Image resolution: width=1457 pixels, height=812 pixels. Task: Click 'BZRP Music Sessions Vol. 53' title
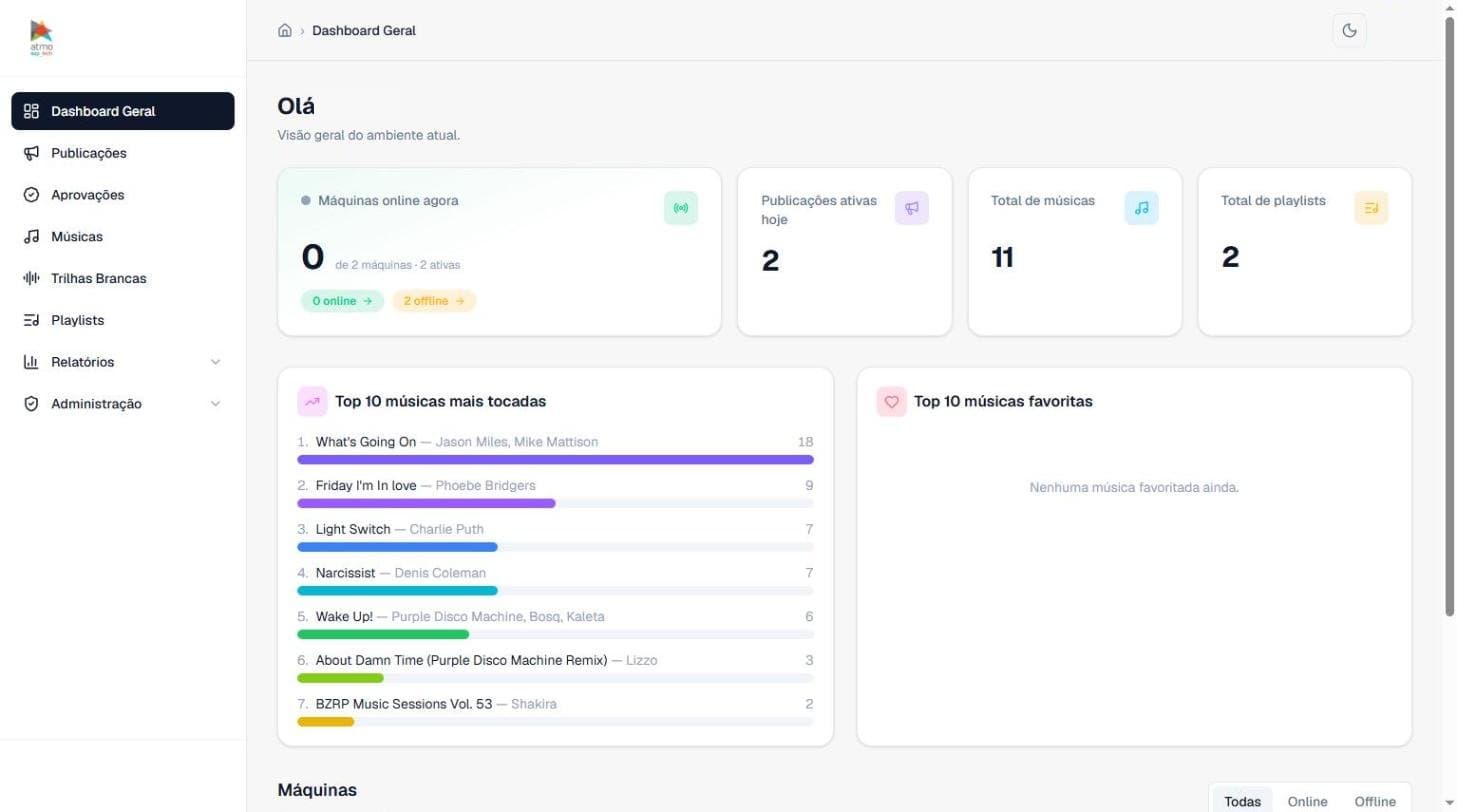click(404, 704)
